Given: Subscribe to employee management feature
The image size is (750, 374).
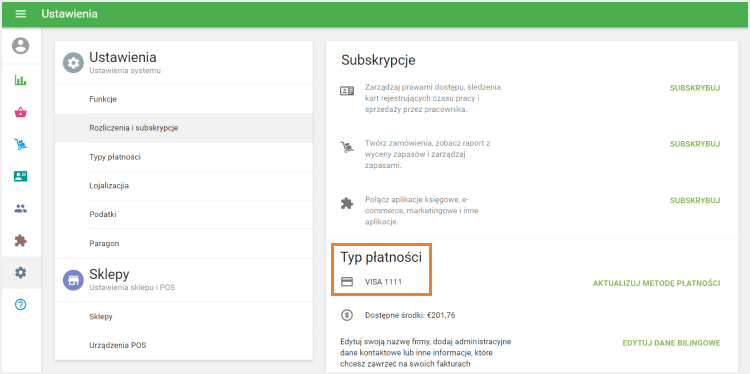Looking at the screenshot, I should (695, 88).
